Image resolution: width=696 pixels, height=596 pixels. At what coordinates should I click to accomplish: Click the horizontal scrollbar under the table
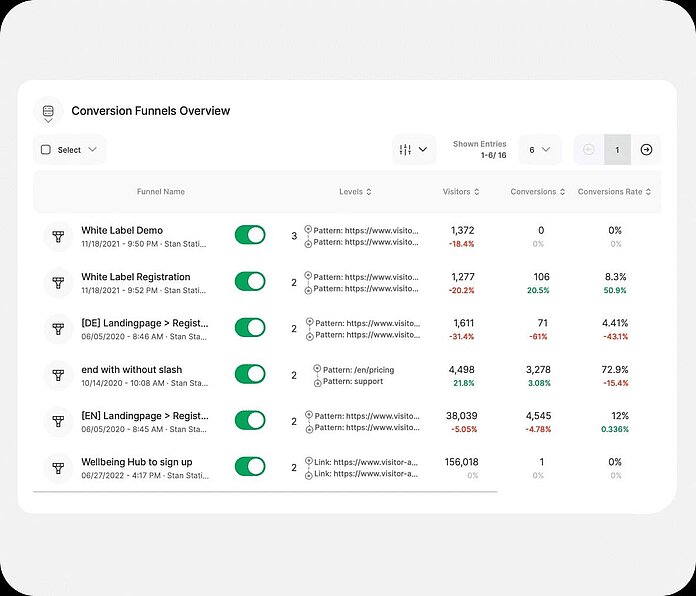click(x=265, y=491)
